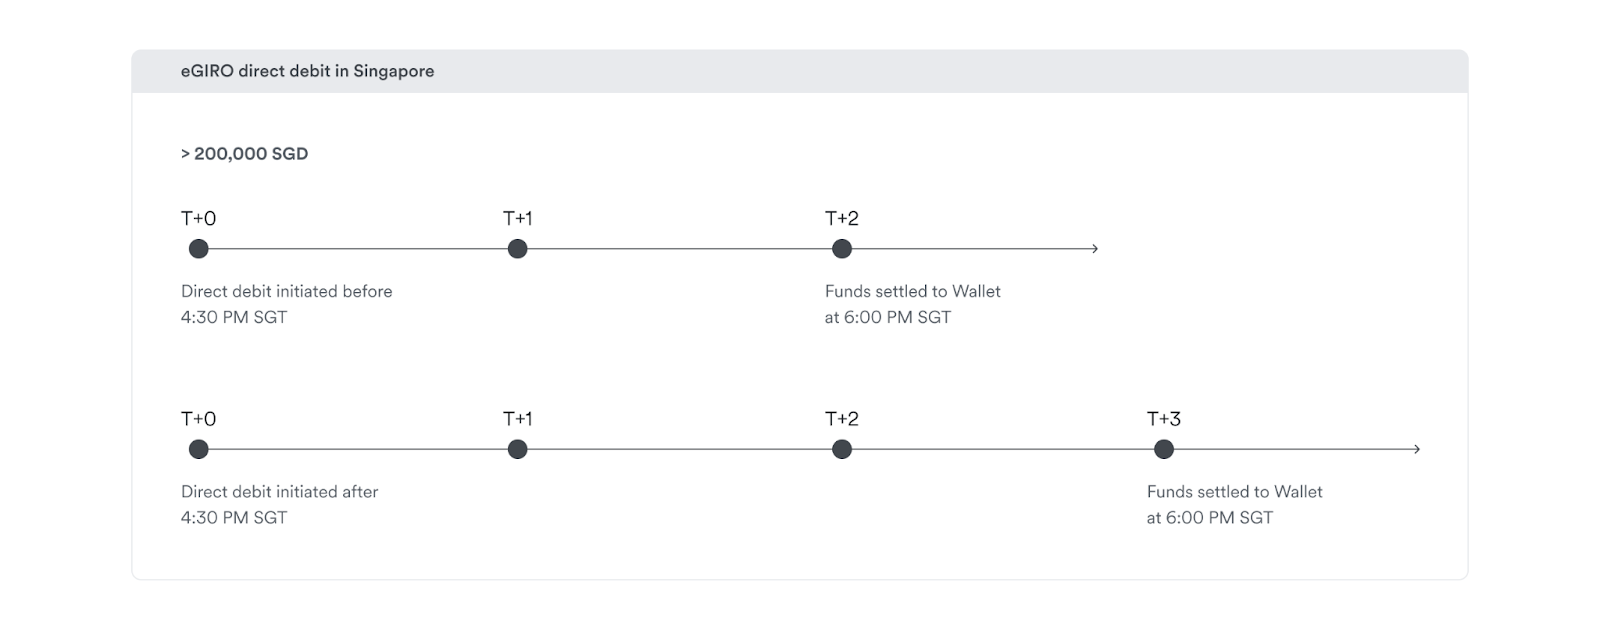Click the arrowhead ending the upper timeline
1600x630 pixels.
1095,249
